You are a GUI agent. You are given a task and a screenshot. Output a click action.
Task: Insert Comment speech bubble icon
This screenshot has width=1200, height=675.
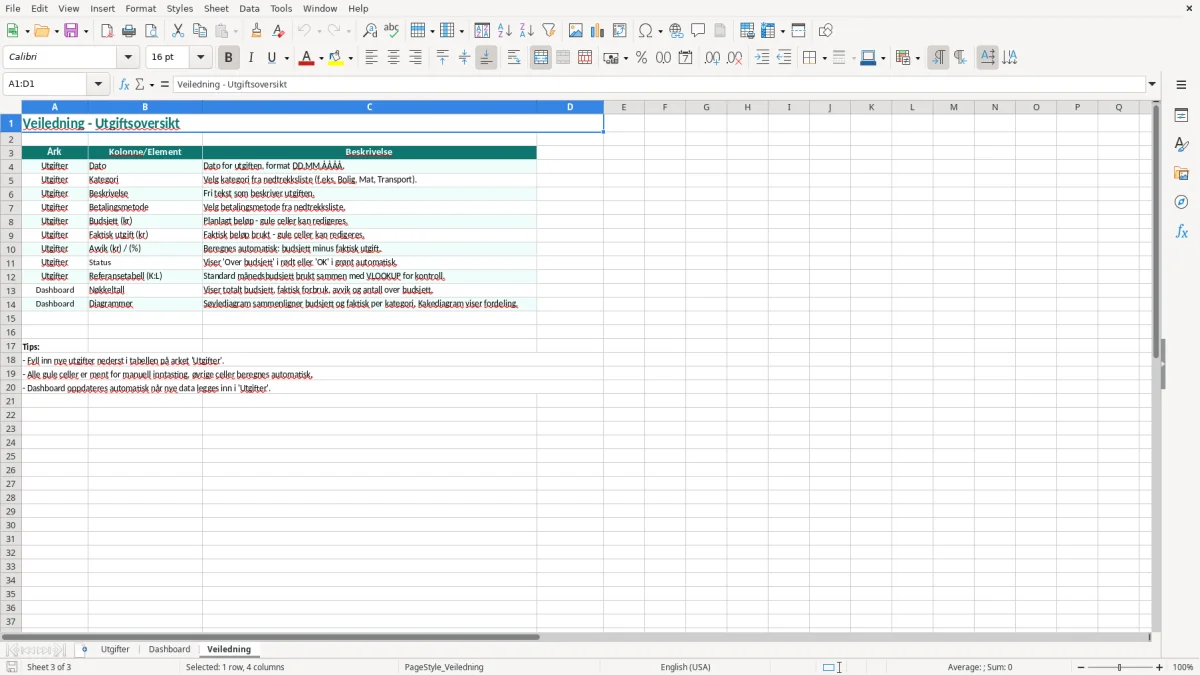click(699, 30)
